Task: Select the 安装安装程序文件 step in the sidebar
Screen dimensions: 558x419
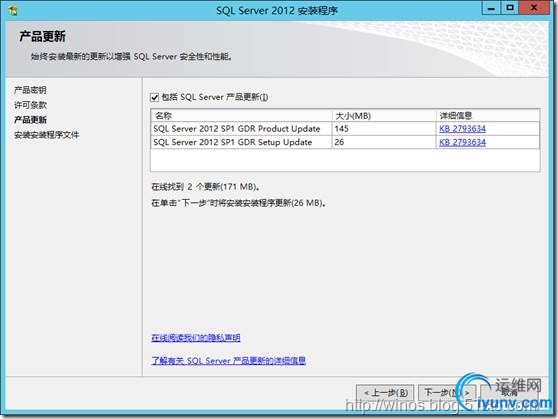Action: [x=47, y=135]
